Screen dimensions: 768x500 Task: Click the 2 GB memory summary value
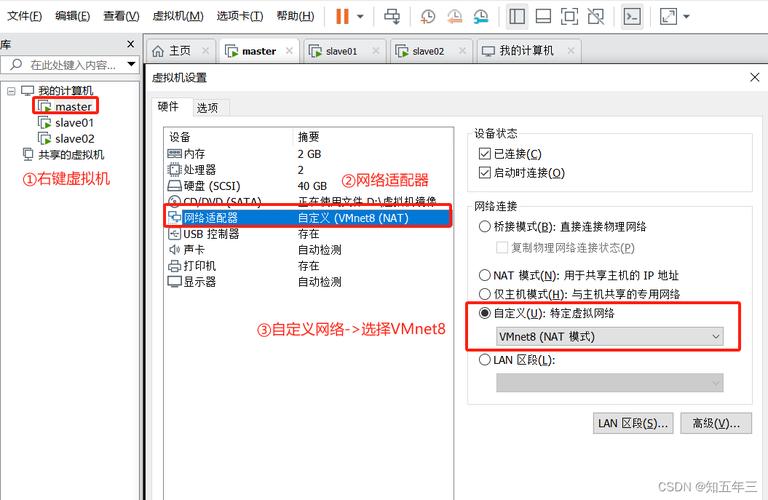(309, 154)
